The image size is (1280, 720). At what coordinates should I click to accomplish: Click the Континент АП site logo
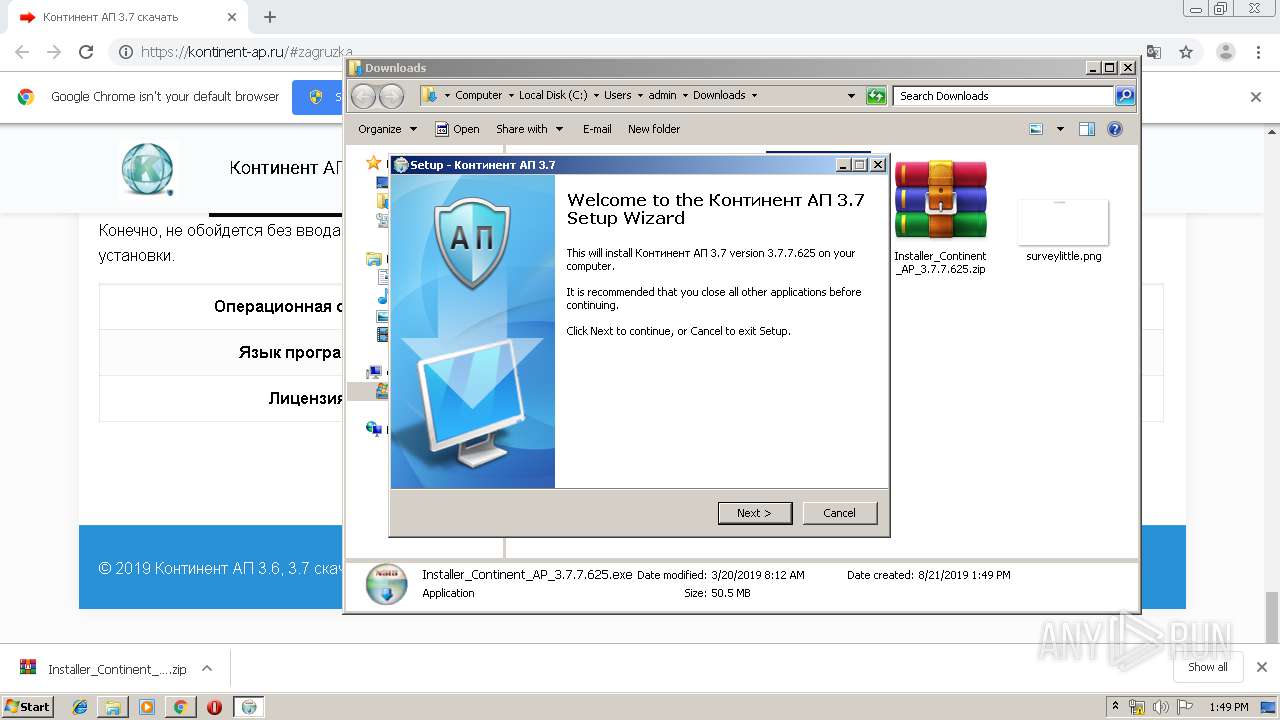pyautogui.click(x=148, y=168)
